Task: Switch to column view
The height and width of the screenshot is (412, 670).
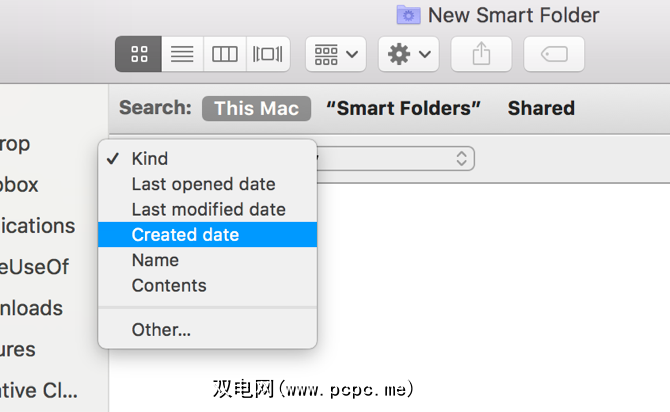Action: [225, 54]
